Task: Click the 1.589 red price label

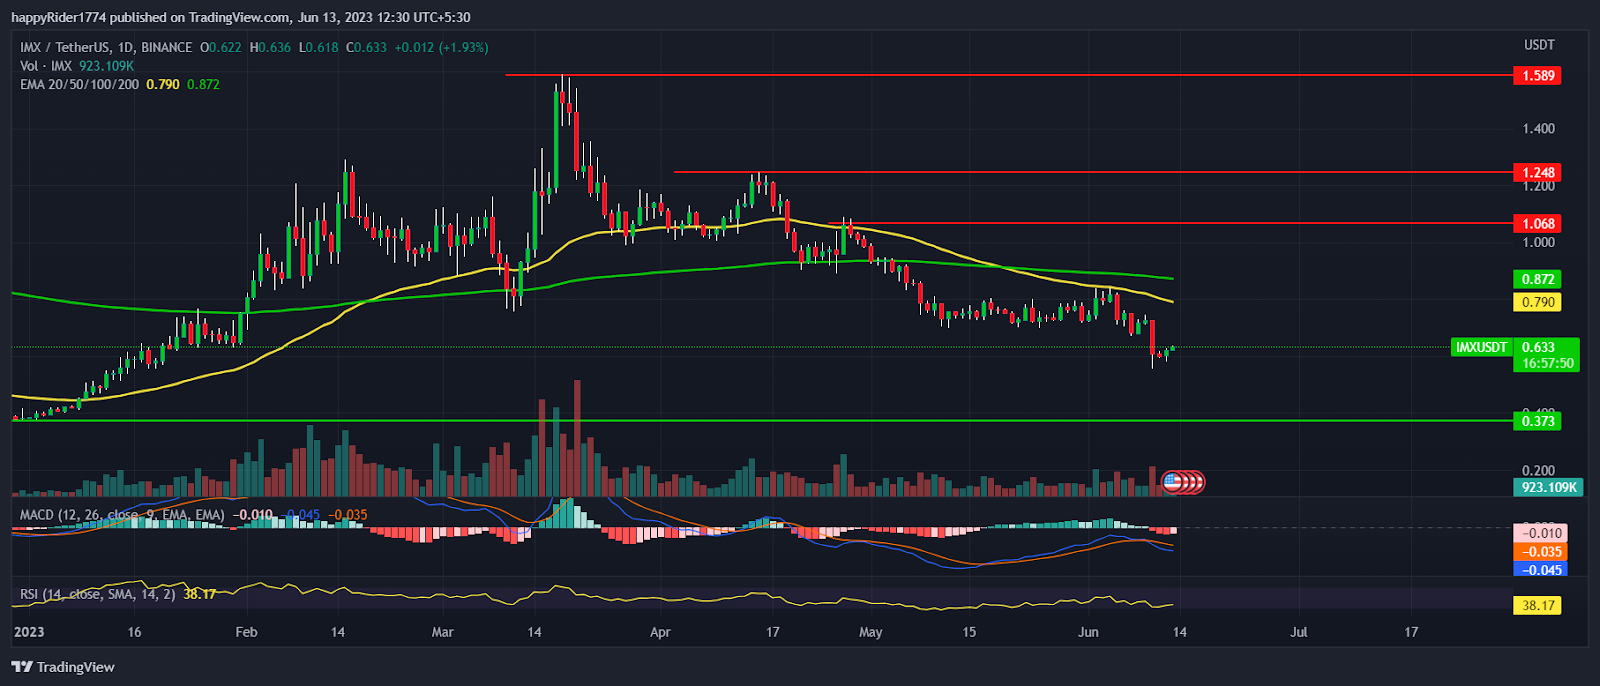Action: point(1538,75)
